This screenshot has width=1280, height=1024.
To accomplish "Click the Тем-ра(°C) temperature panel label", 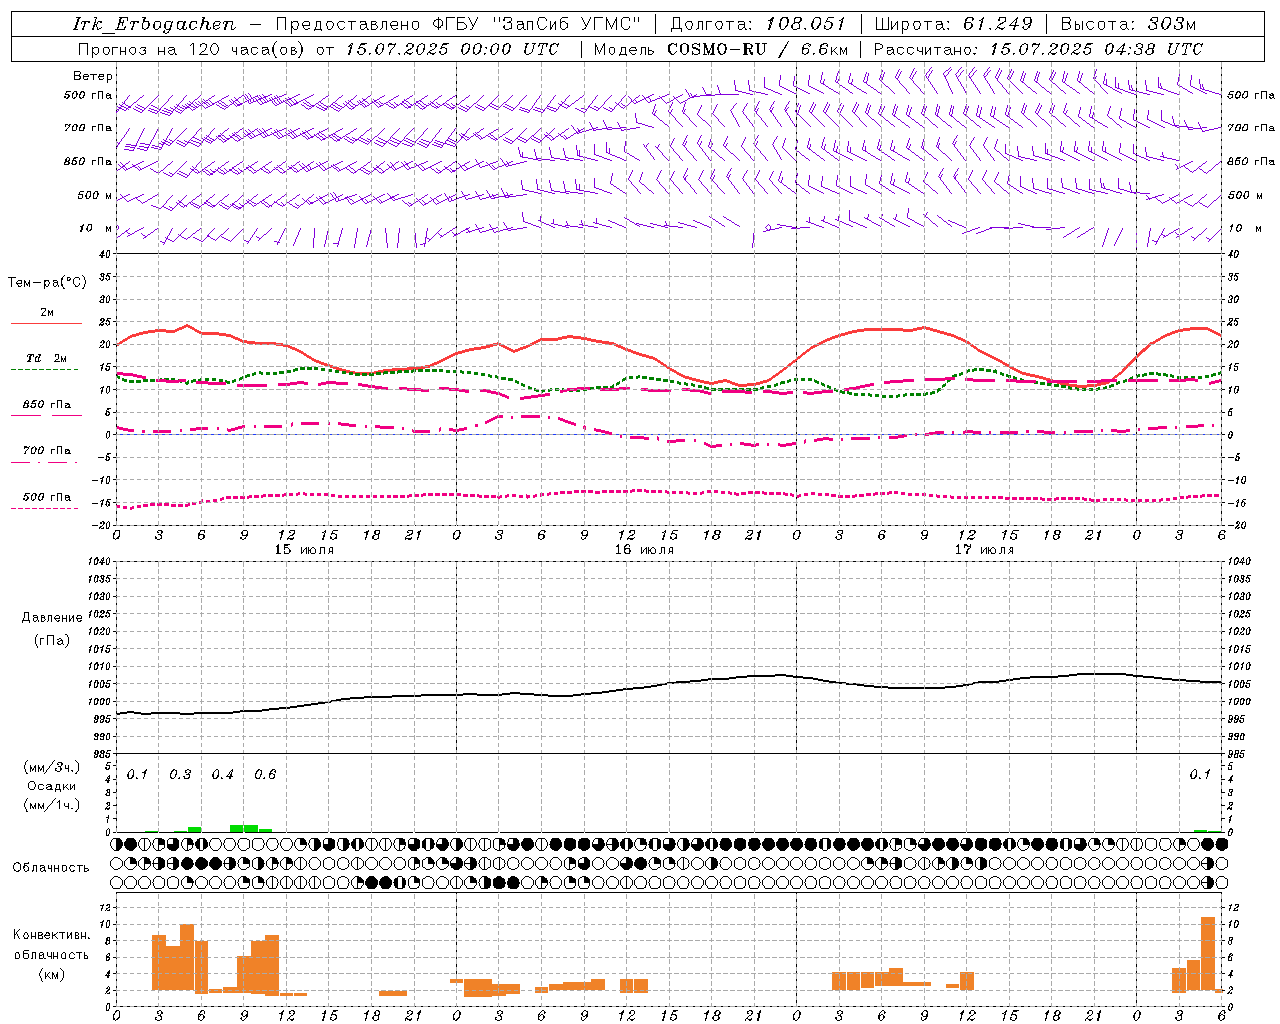I will pos(47,283).
